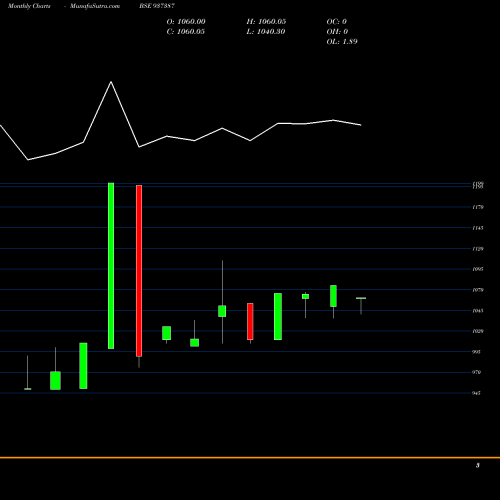Viewport: 500px width, 500px height.
Task: Click the 995 price axis label
Action: coord(477,352)
